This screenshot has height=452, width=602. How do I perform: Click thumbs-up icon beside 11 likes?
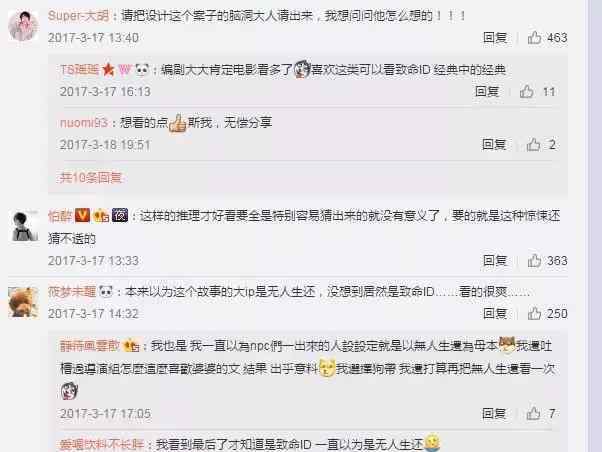point(526,91)
